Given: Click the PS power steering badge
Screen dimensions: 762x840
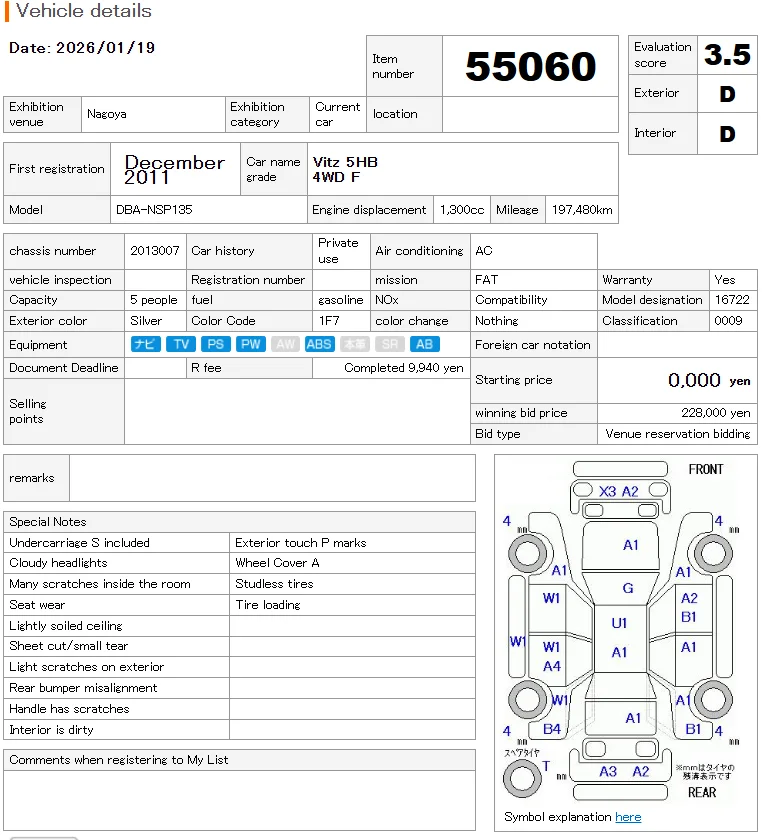Looking at the screenshot, I should pos(215,344).
